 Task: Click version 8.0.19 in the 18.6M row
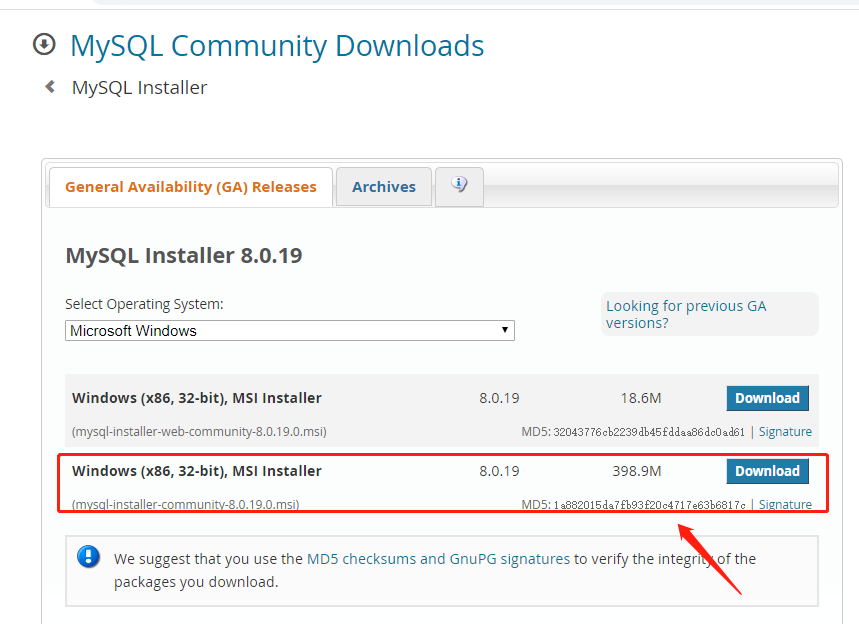(499, 398)
